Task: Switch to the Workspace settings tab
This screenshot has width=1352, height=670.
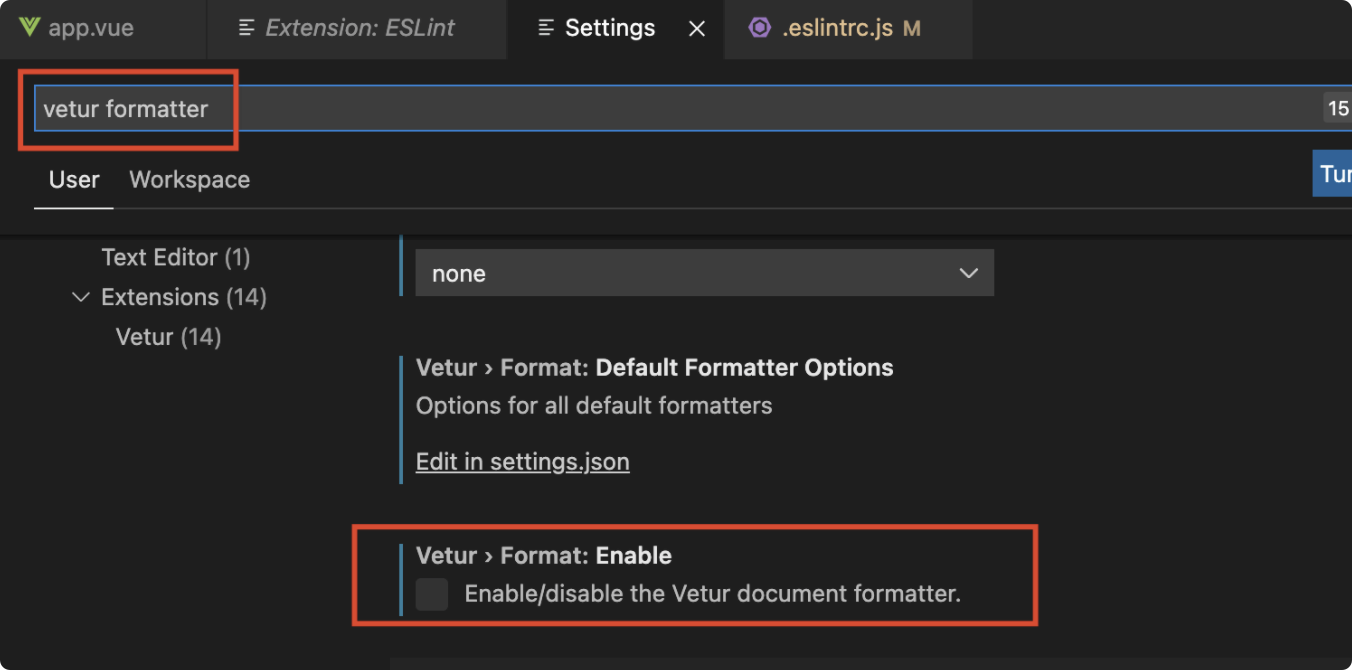Action: (x=189, y=180)
